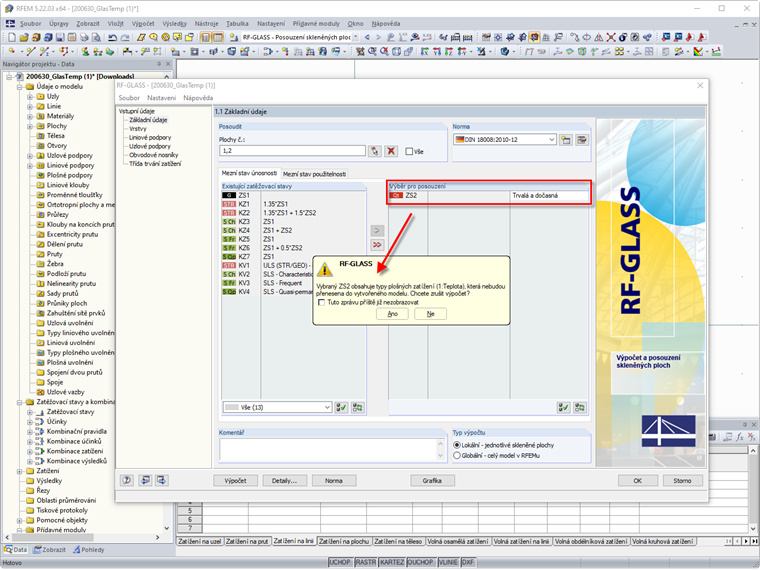Screen dimensions: 760x570
Task: Expand the Kombinace výsledků tree node
Action: tap(30, 461)
